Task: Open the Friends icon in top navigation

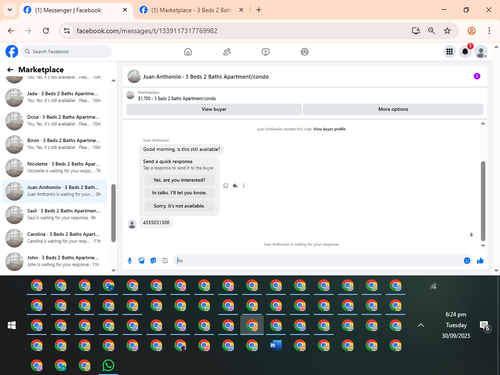Action: pyautogui.click(x=227, y=52)
